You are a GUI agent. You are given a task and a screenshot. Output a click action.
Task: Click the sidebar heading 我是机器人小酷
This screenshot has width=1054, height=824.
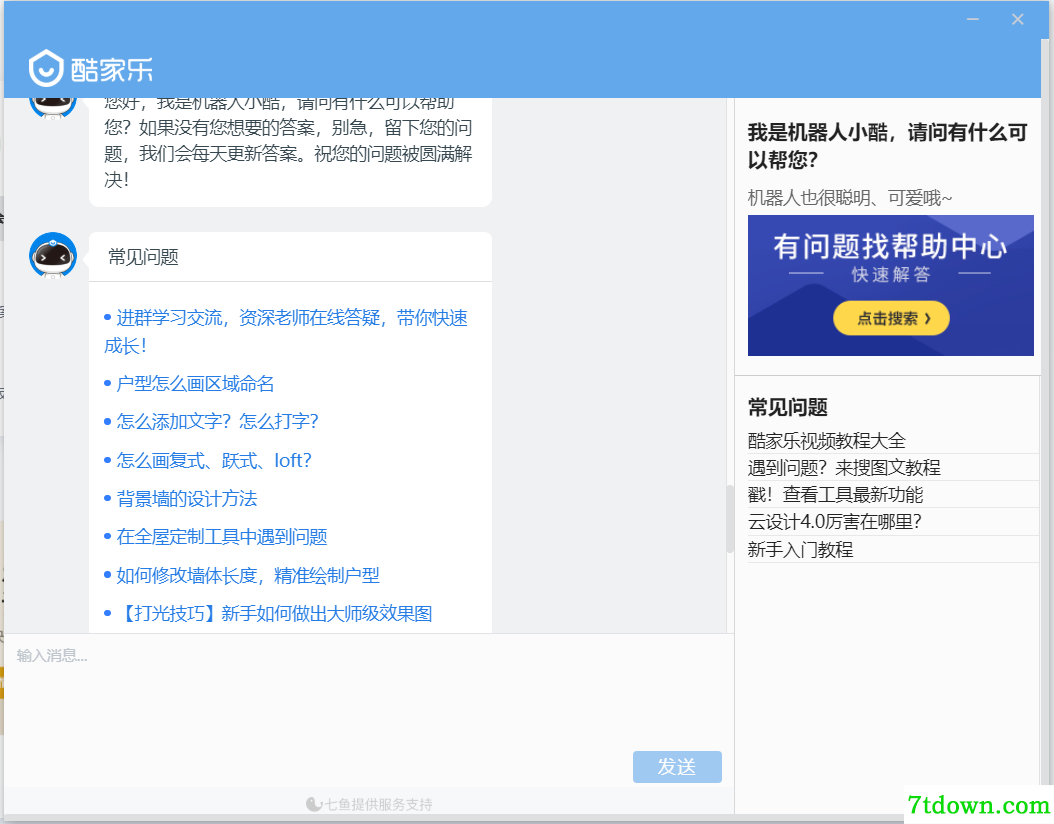(x=887, y=146)
